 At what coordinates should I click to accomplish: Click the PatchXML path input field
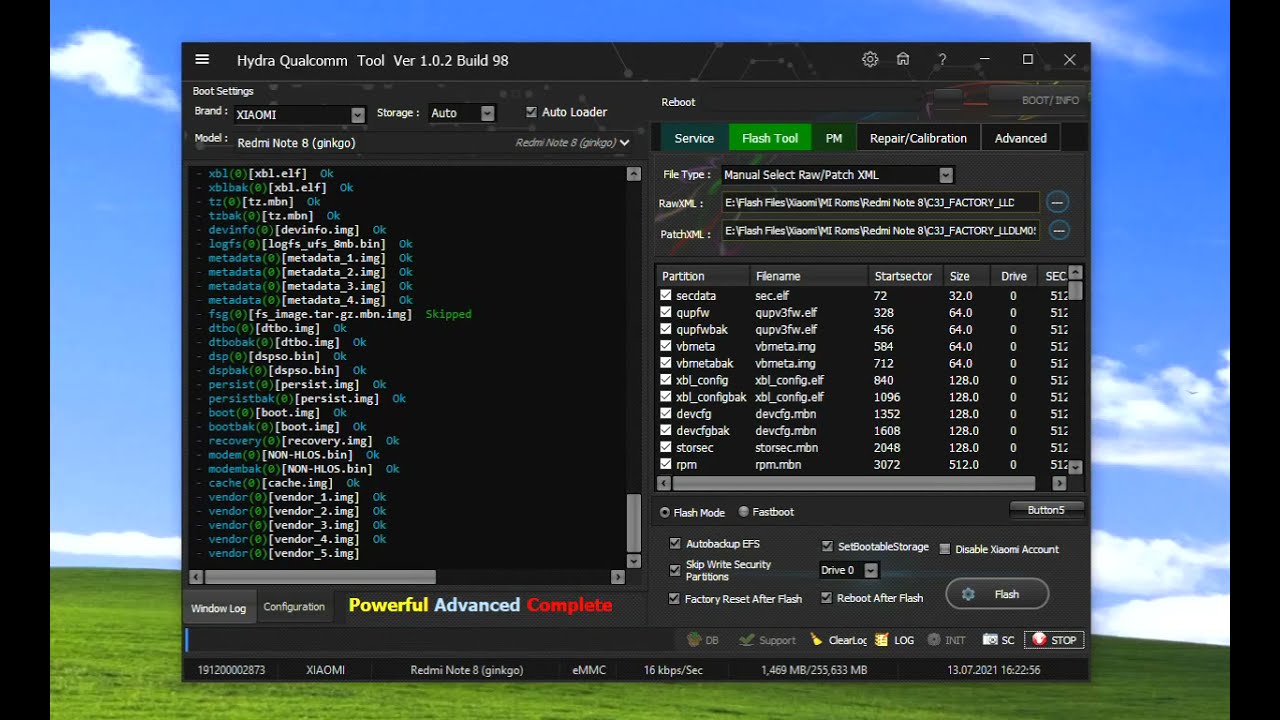point(881,231)
